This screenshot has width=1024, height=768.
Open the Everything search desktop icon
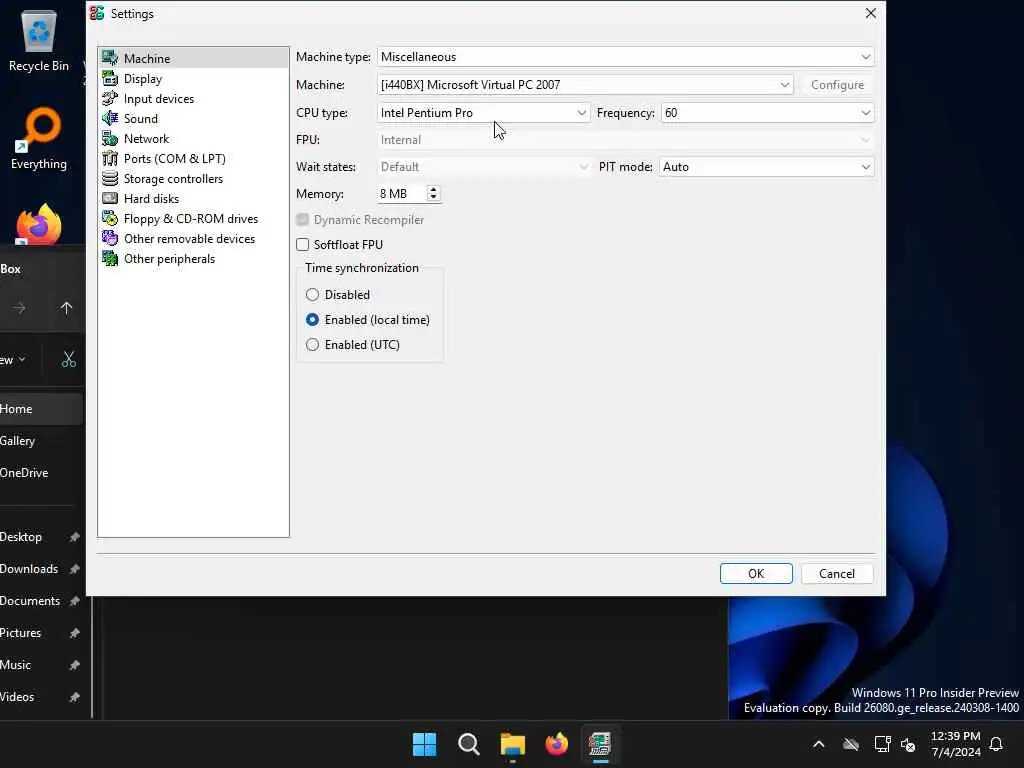coord(39,139)
